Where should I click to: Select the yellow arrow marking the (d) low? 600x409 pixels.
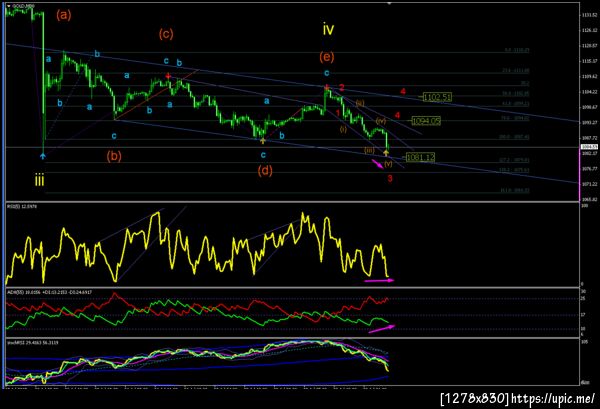(263, 141)
